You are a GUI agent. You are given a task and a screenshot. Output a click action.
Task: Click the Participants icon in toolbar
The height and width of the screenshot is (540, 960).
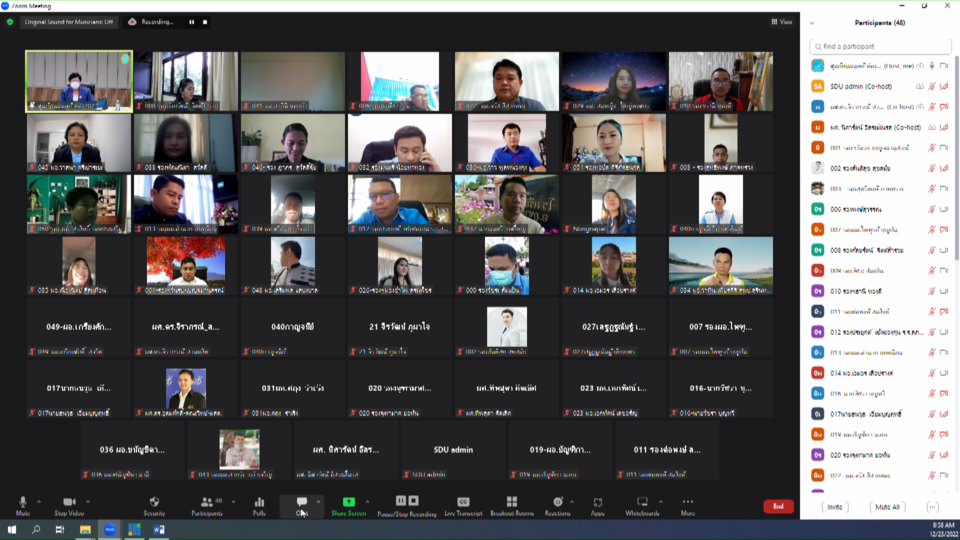point(207,502)
